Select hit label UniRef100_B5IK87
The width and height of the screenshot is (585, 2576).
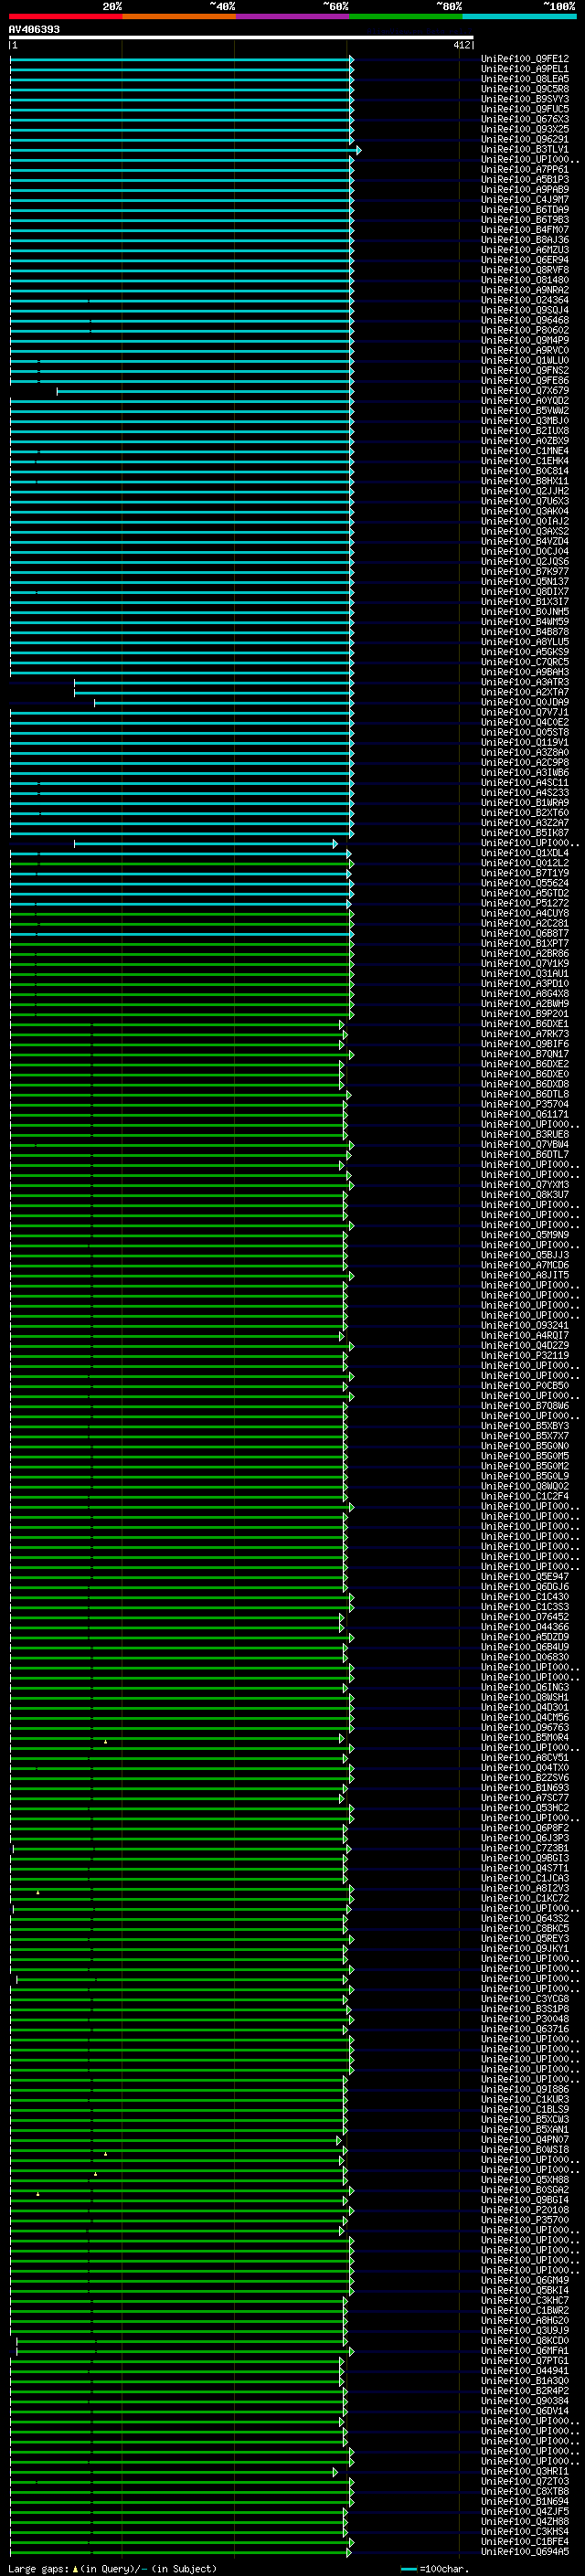[525, 833]
